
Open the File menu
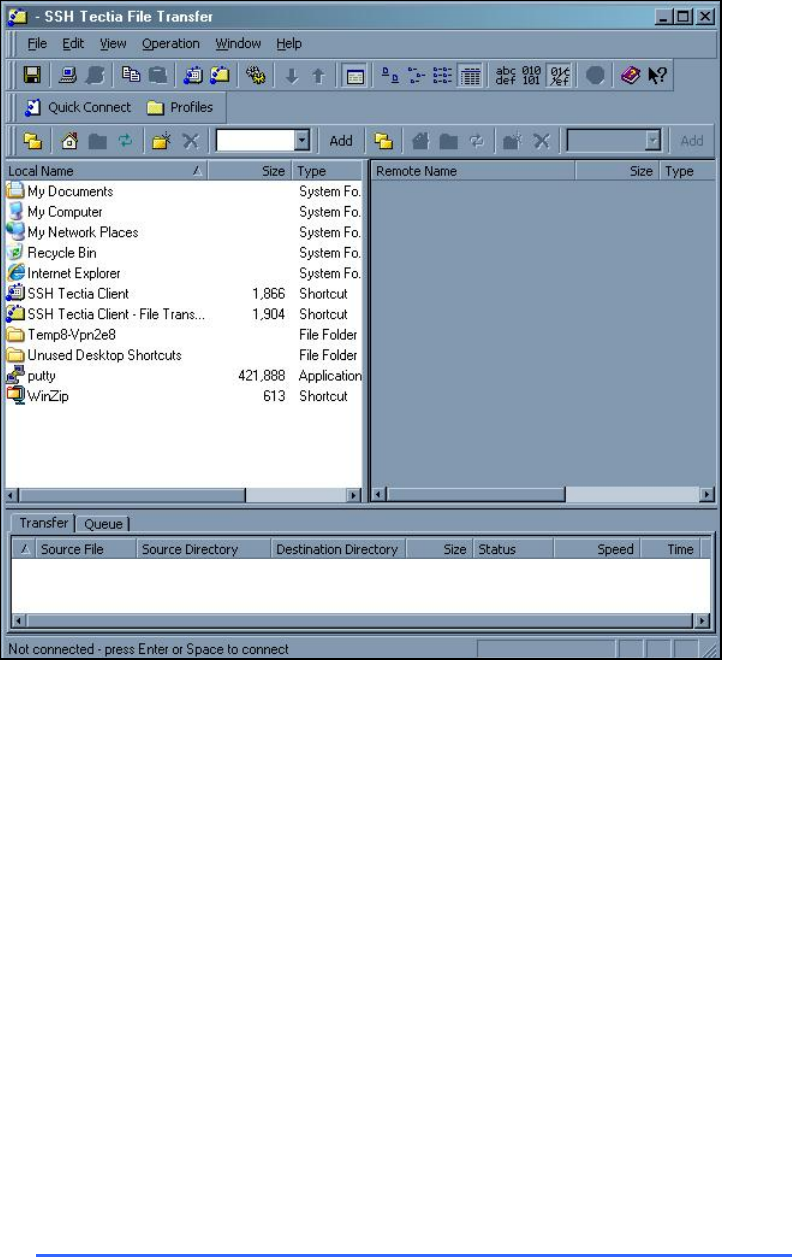click(x=37, y=44)
